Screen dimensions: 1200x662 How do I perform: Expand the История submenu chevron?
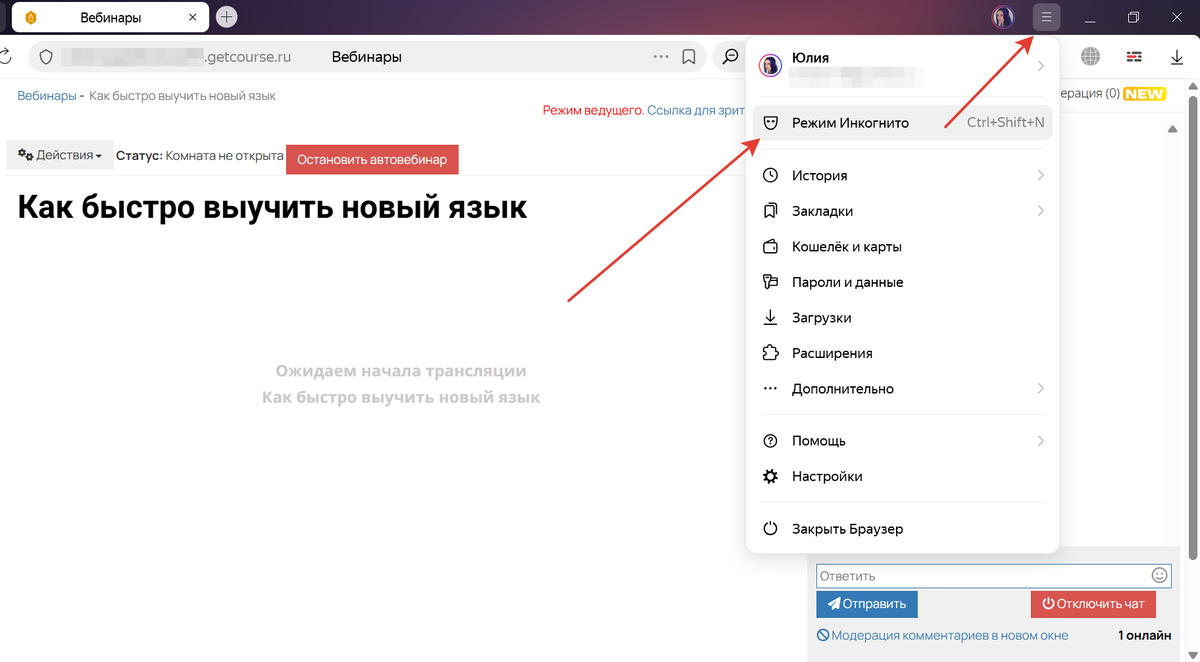pyautogui.click(x=1040, y=175)
